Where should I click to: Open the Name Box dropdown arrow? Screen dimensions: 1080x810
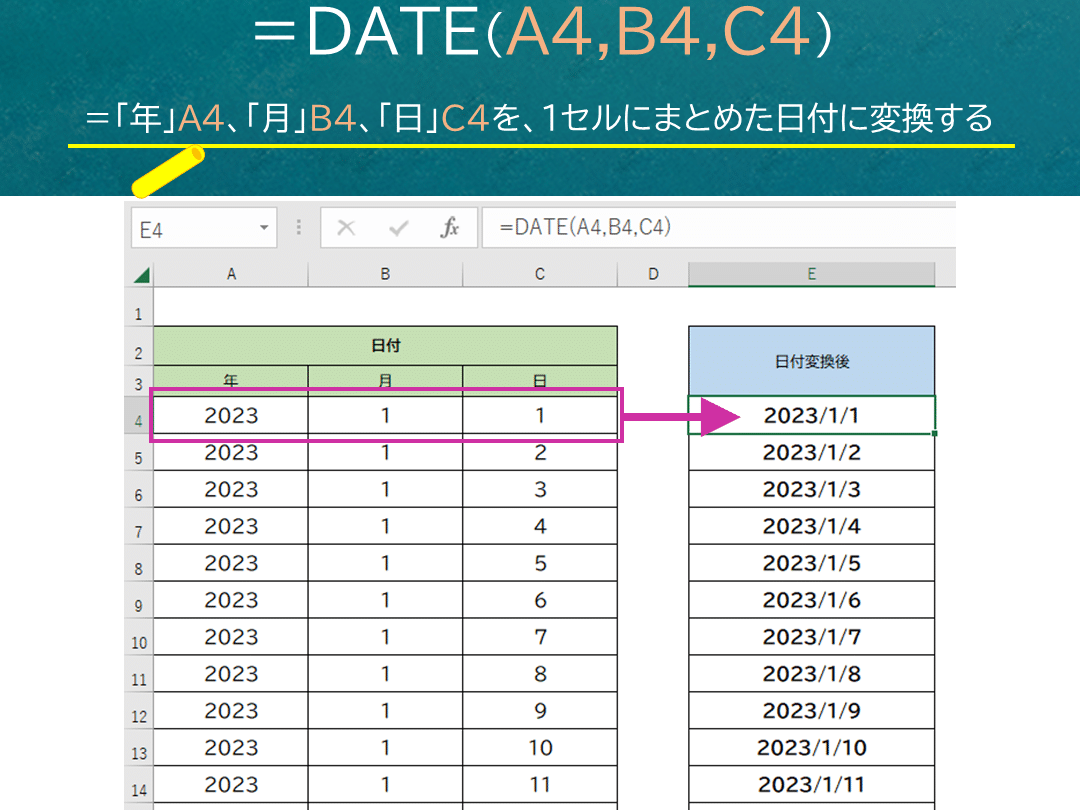pos(264,227)
